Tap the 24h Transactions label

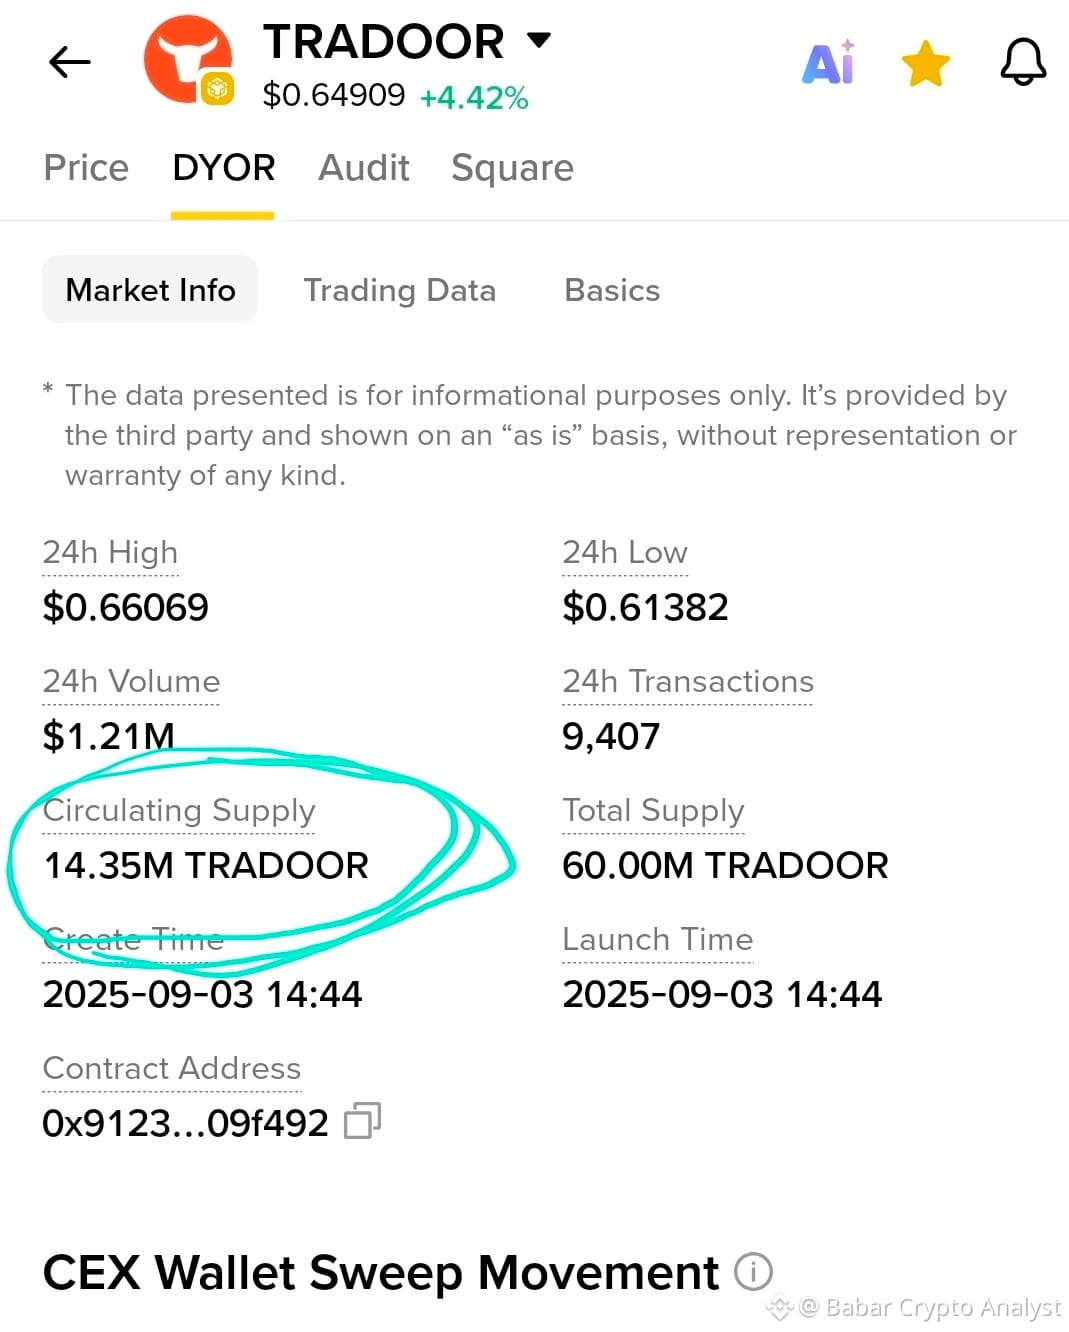688,682
